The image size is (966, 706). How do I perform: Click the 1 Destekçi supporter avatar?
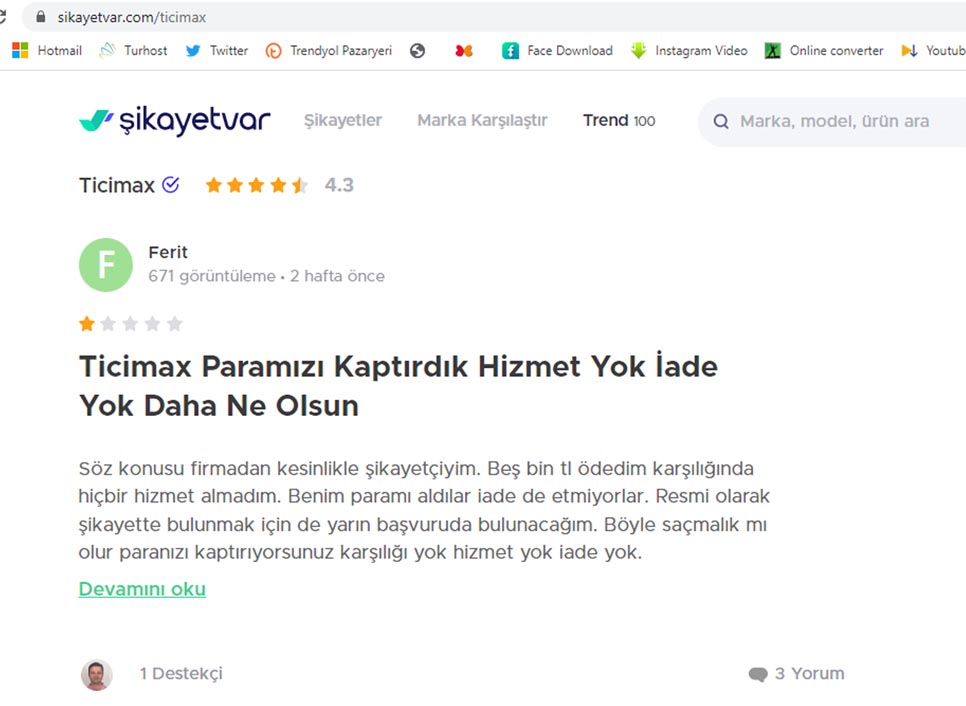tap(97, 675)
